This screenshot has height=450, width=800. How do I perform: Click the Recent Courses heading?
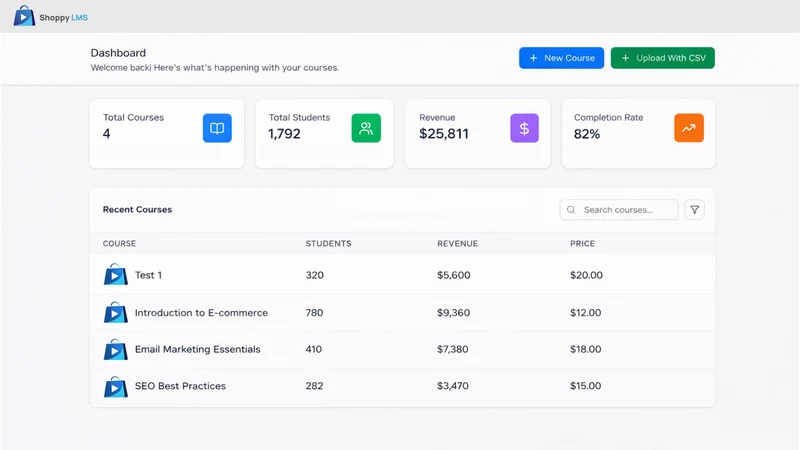(137, 210)
